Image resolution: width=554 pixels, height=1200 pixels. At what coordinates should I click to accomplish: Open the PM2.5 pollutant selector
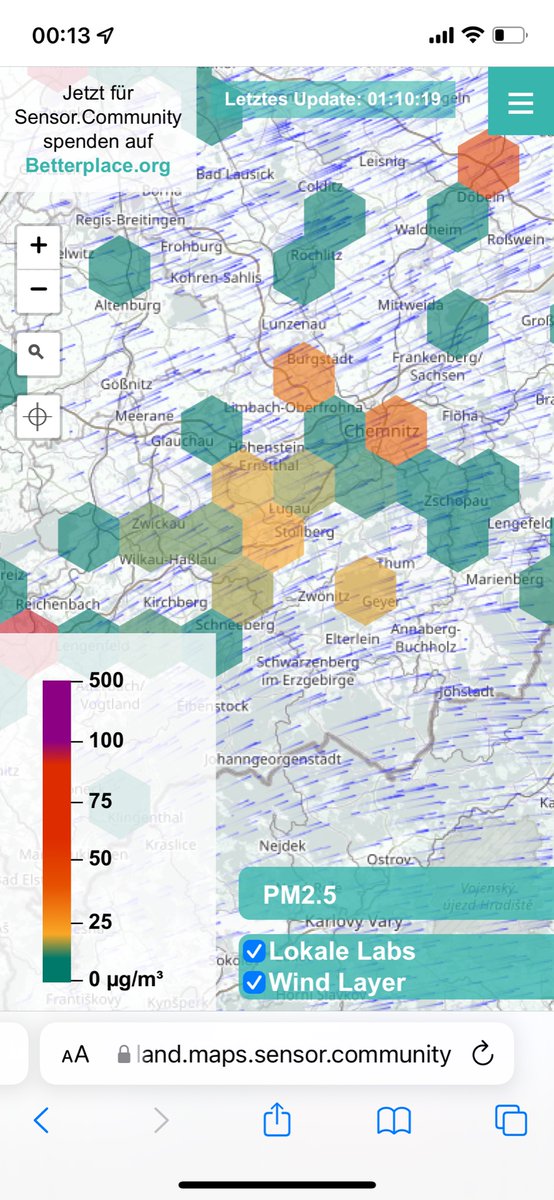[396, 894]
